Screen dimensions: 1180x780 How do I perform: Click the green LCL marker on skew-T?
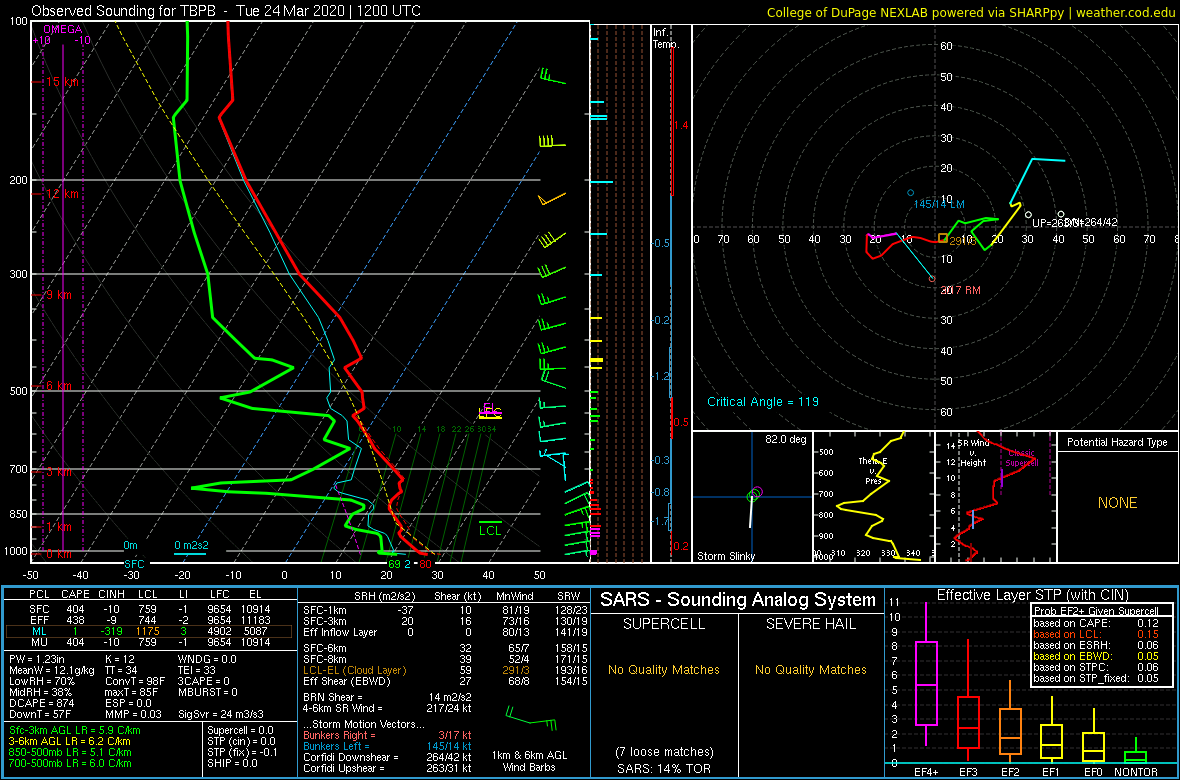point(490,527)
